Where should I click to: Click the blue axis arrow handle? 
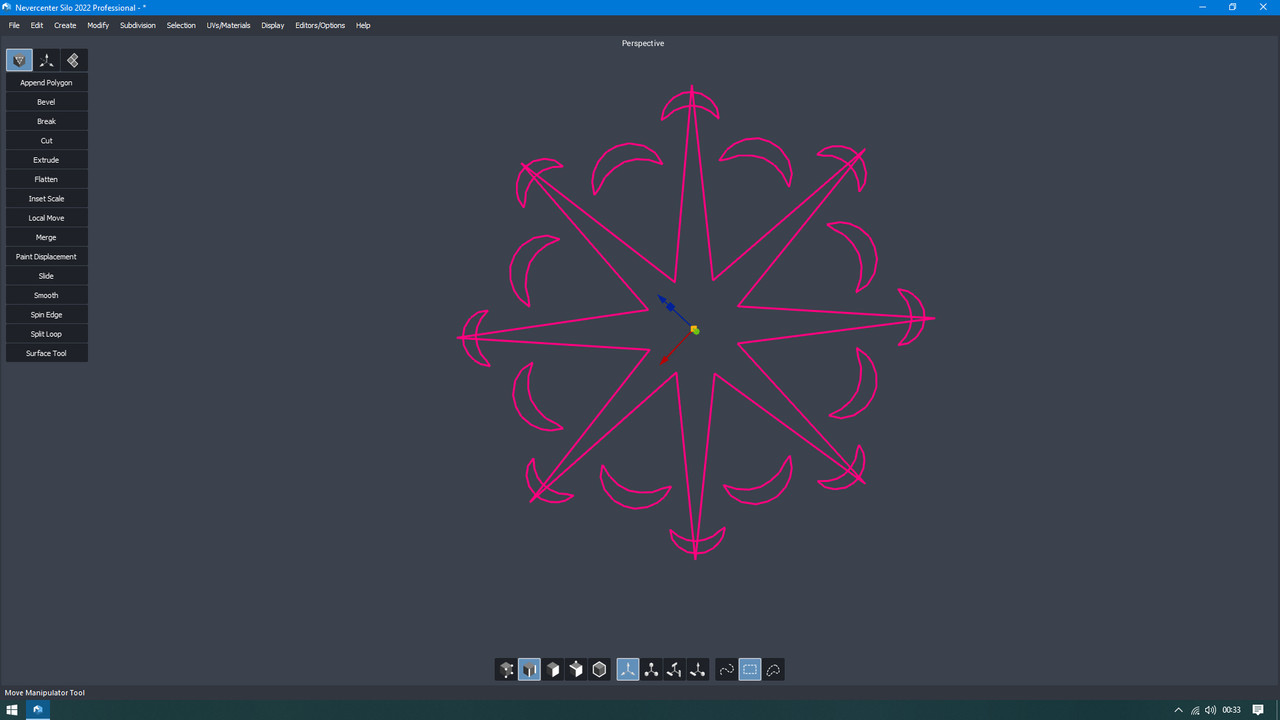pyautogui.click(x=663, y=299)
